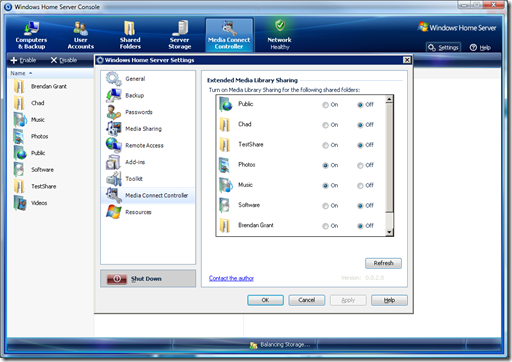
Task: Open Remote Access settings page
Action: pyautogui.click(x=148, y=146)
